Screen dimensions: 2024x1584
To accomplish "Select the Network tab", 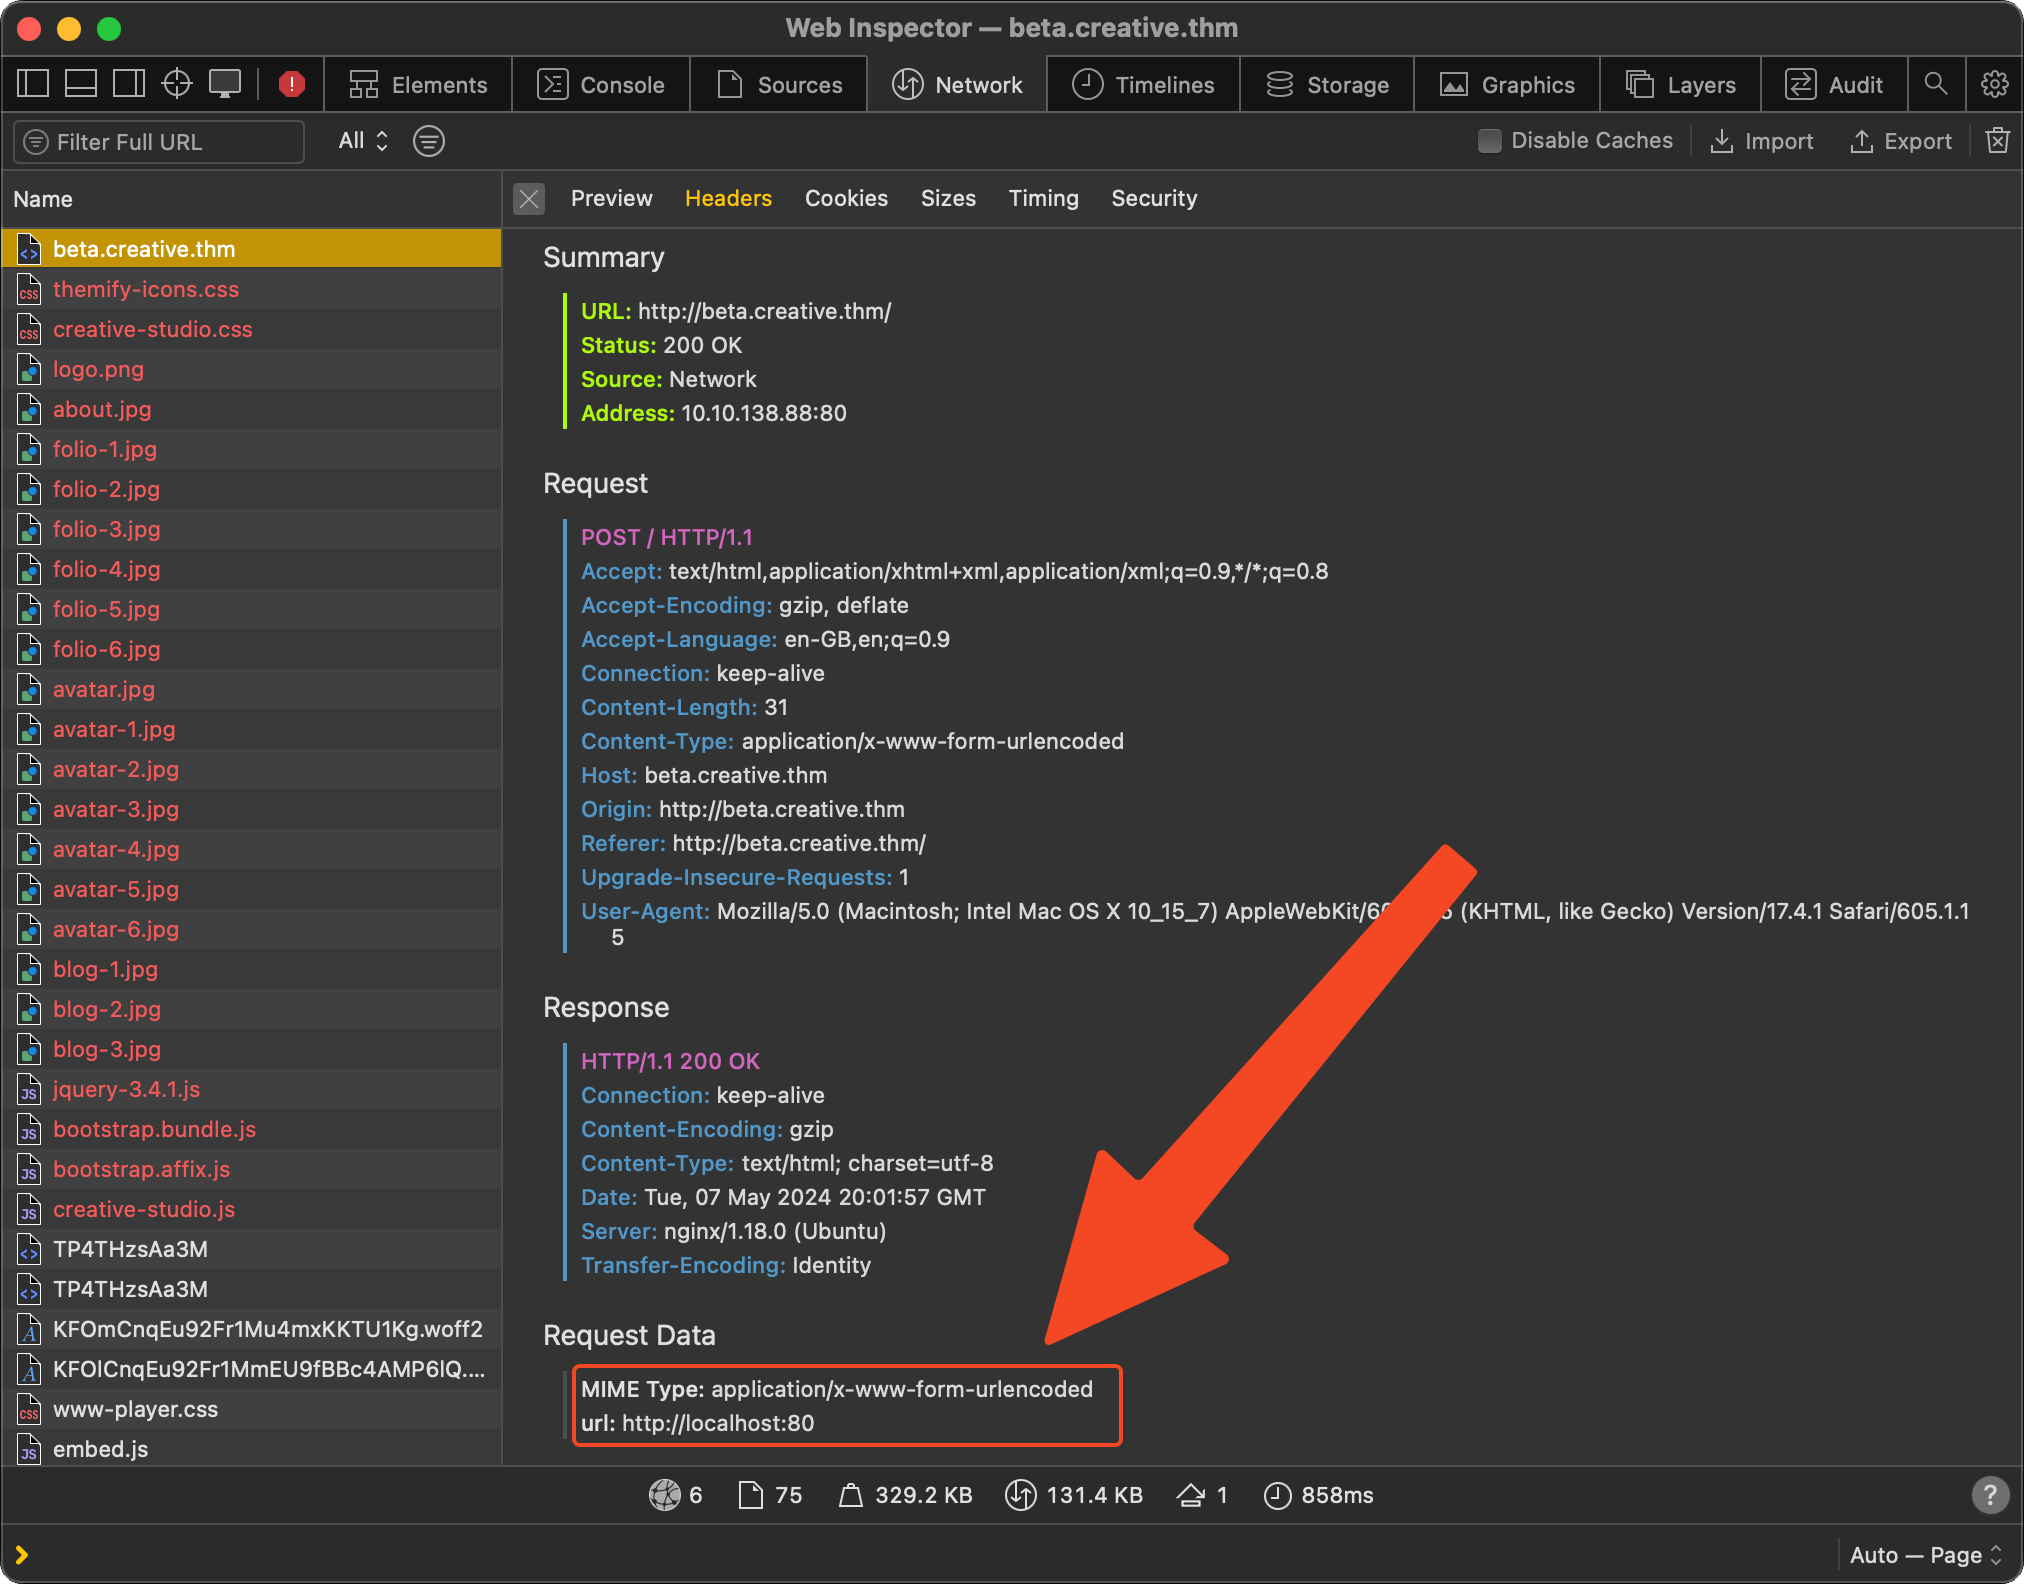I will pyautogui.click(x=957, y=84).
